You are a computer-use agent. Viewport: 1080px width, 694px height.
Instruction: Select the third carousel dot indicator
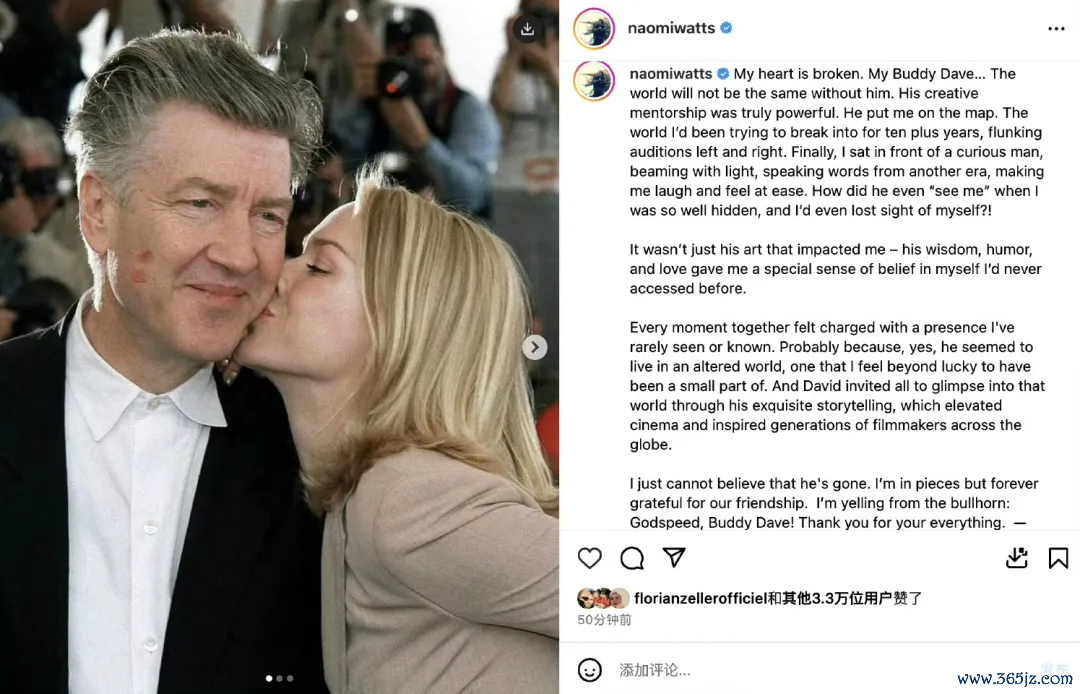tap(290, 678)
